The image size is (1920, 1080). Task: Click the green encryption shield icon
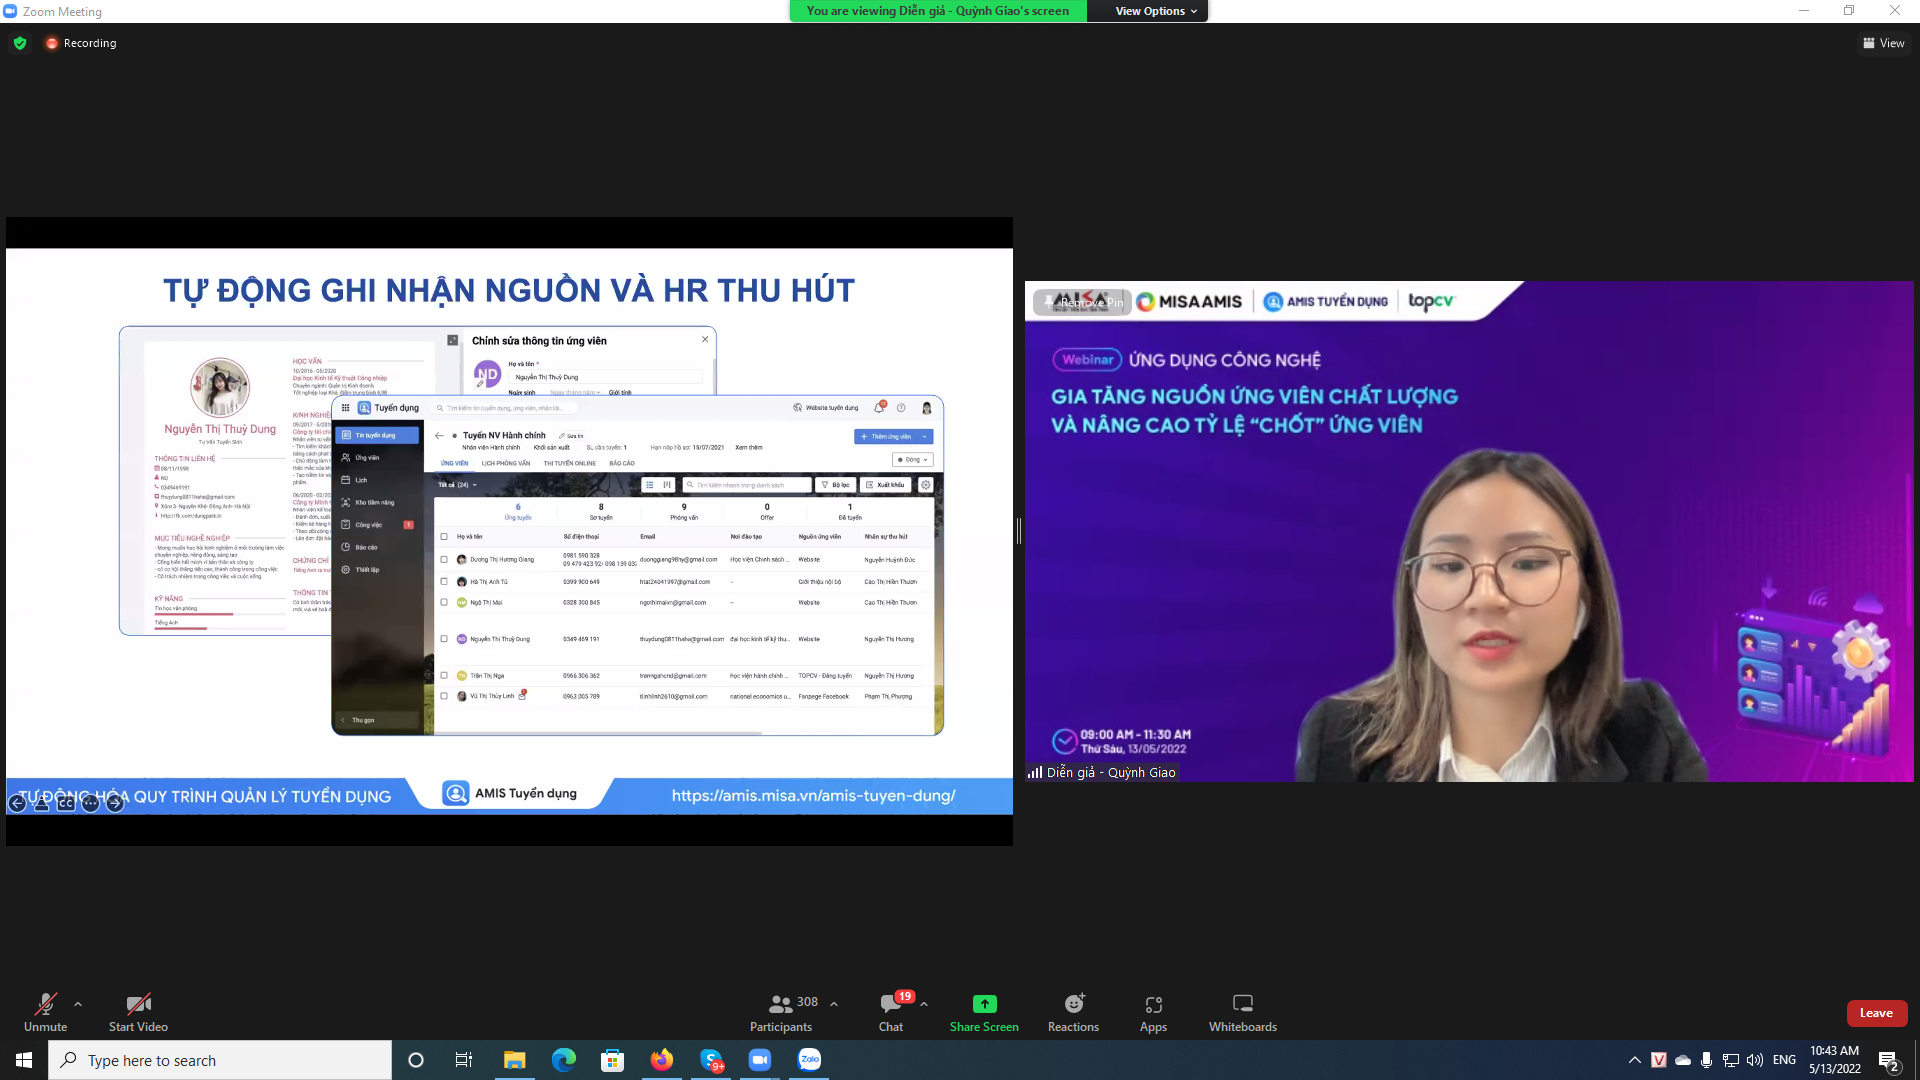pos(20,43)
